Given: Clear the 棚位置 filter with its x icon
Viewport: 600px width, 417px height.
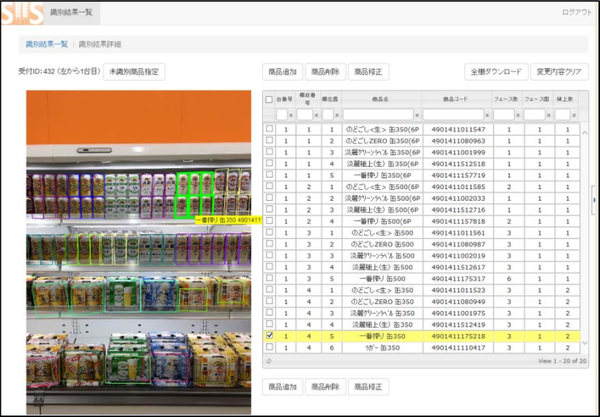Looking at the screenshot, I should click(x=337, y=115).
